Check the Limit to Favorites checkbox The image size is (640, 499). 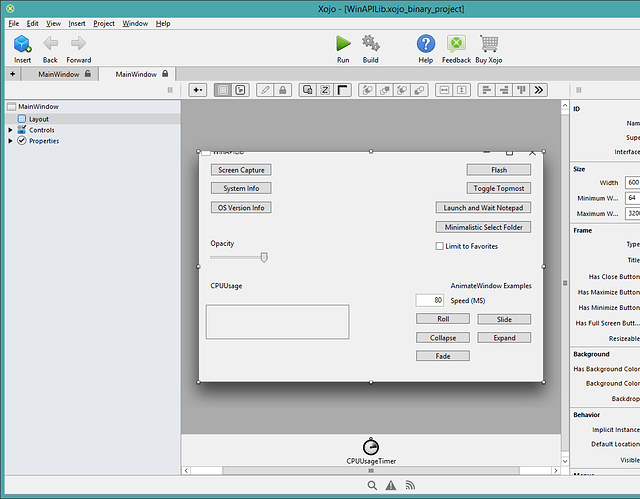[x=440, y=246]
